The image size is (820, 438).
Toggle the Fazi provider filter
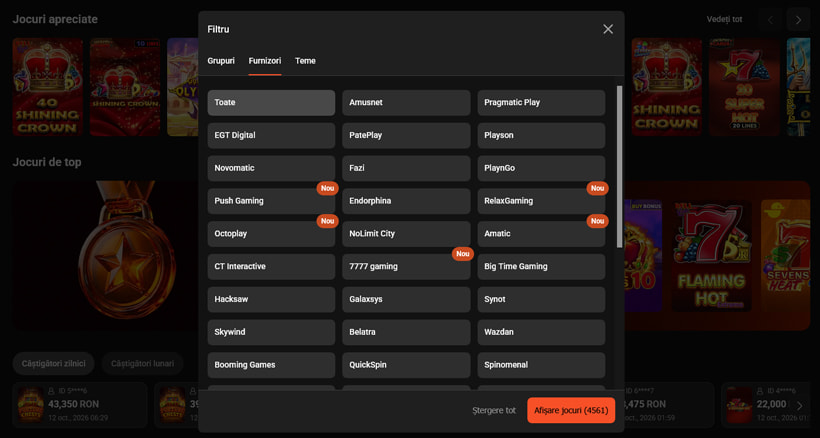click(406, 168)
